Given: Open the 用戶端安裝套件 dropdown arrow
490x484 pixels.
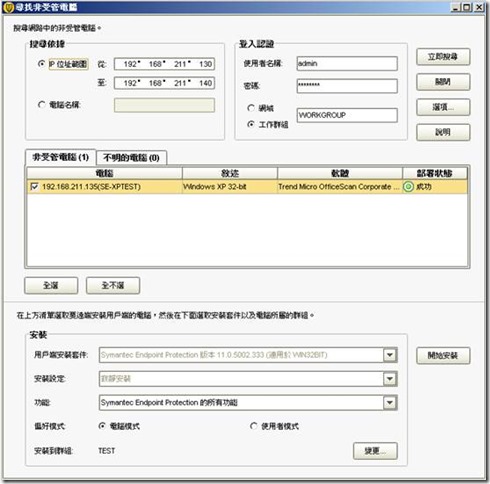Looking at the screenshot, I should (390, 355).
